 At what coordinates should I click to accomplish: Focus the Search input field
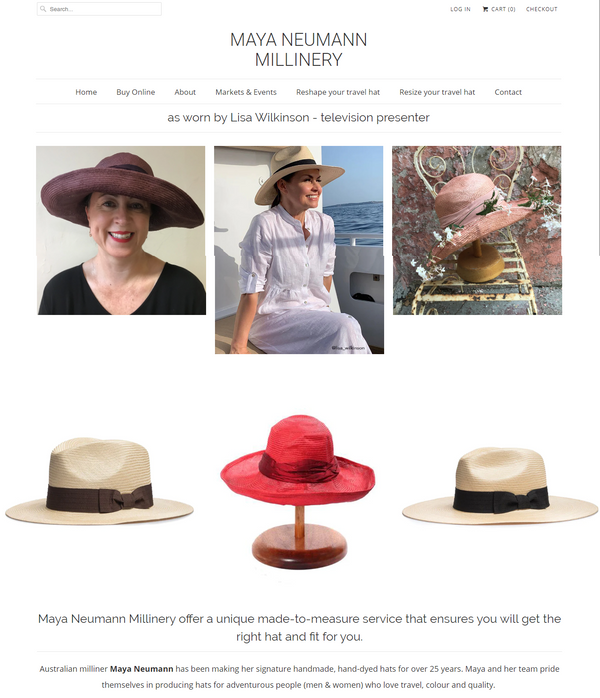click(x=99, y=9)
